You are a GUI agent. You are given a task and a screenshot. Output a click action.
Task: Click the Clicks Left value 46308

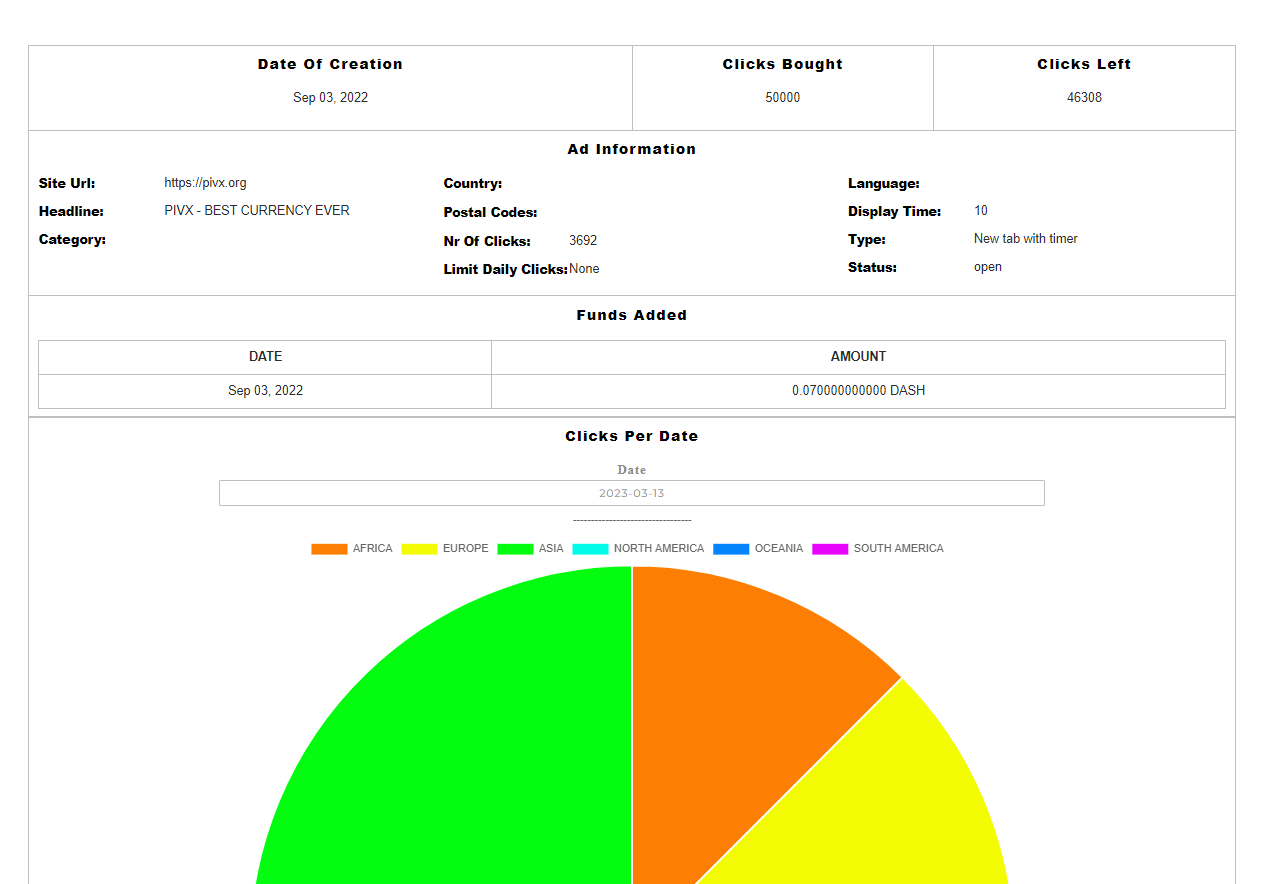pyautogui.click(x=1084, y=98)
